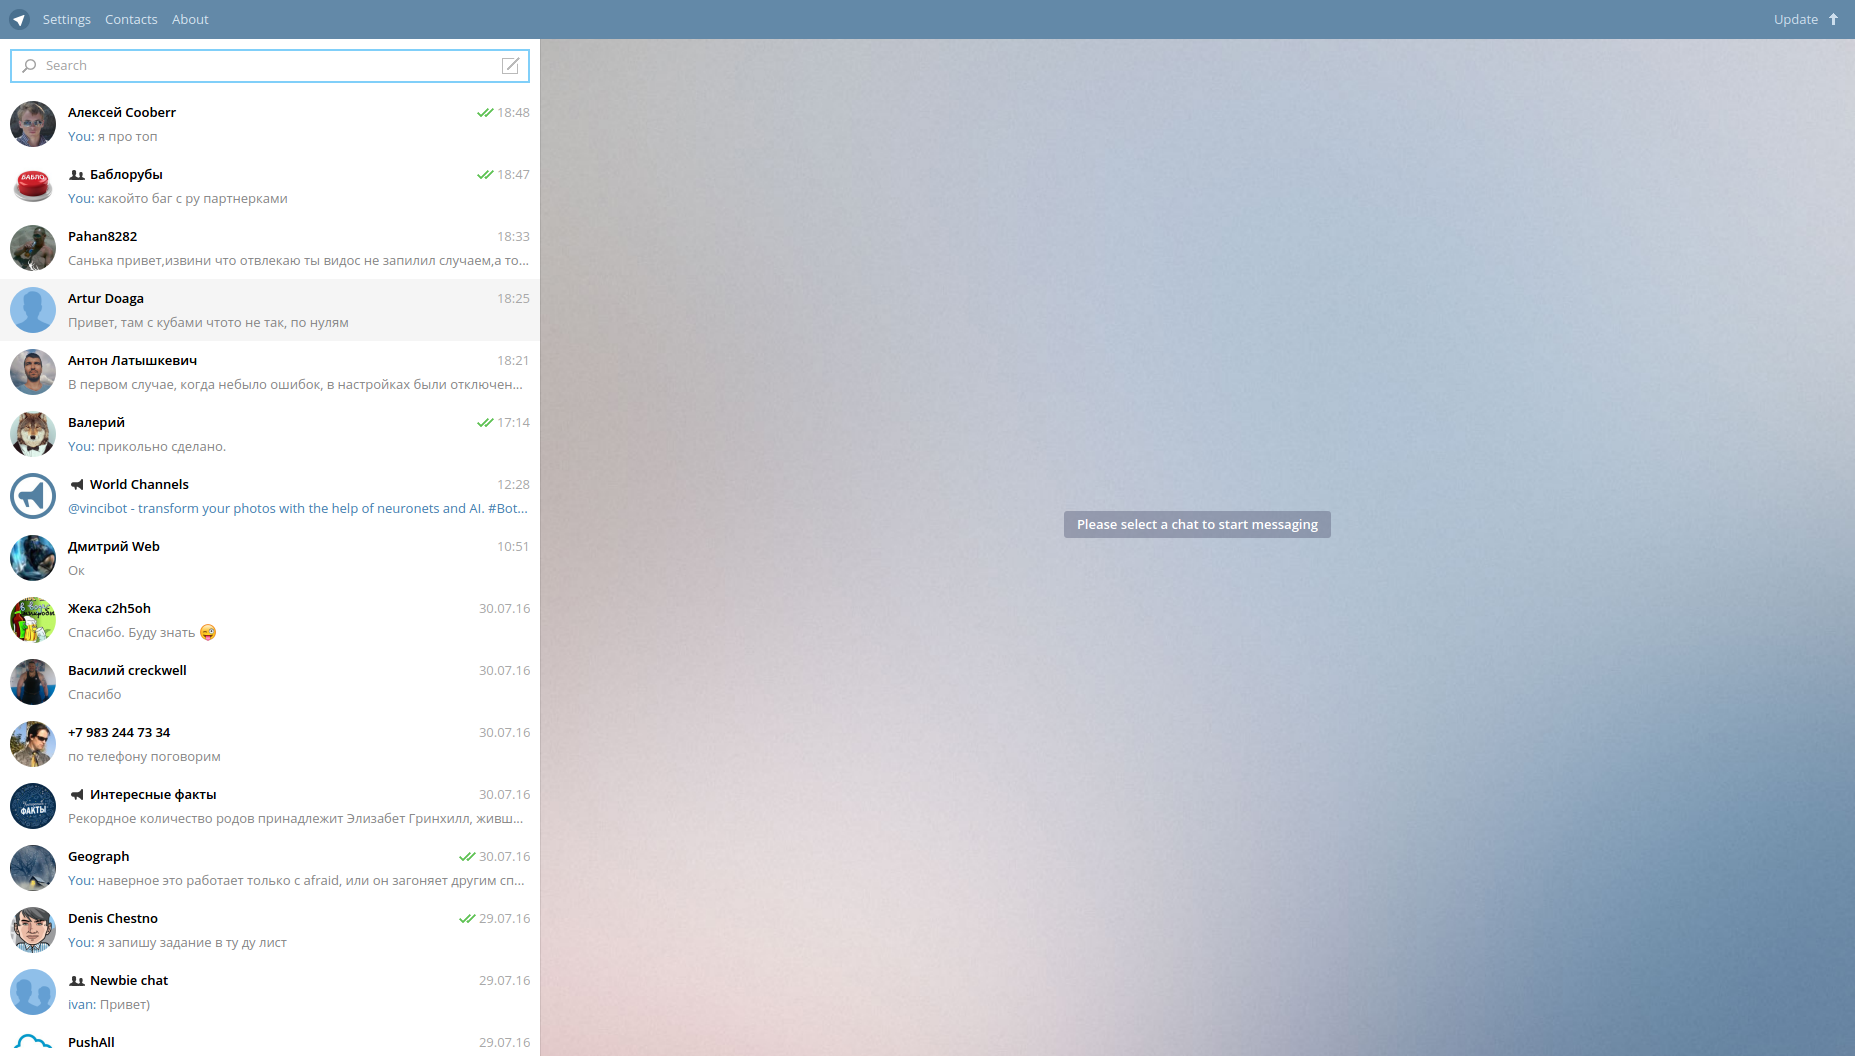Open Алексей Cooberr avatar
This screenshot has width=1855, height=1056.
pyautogui.click(x=33, y=124)
